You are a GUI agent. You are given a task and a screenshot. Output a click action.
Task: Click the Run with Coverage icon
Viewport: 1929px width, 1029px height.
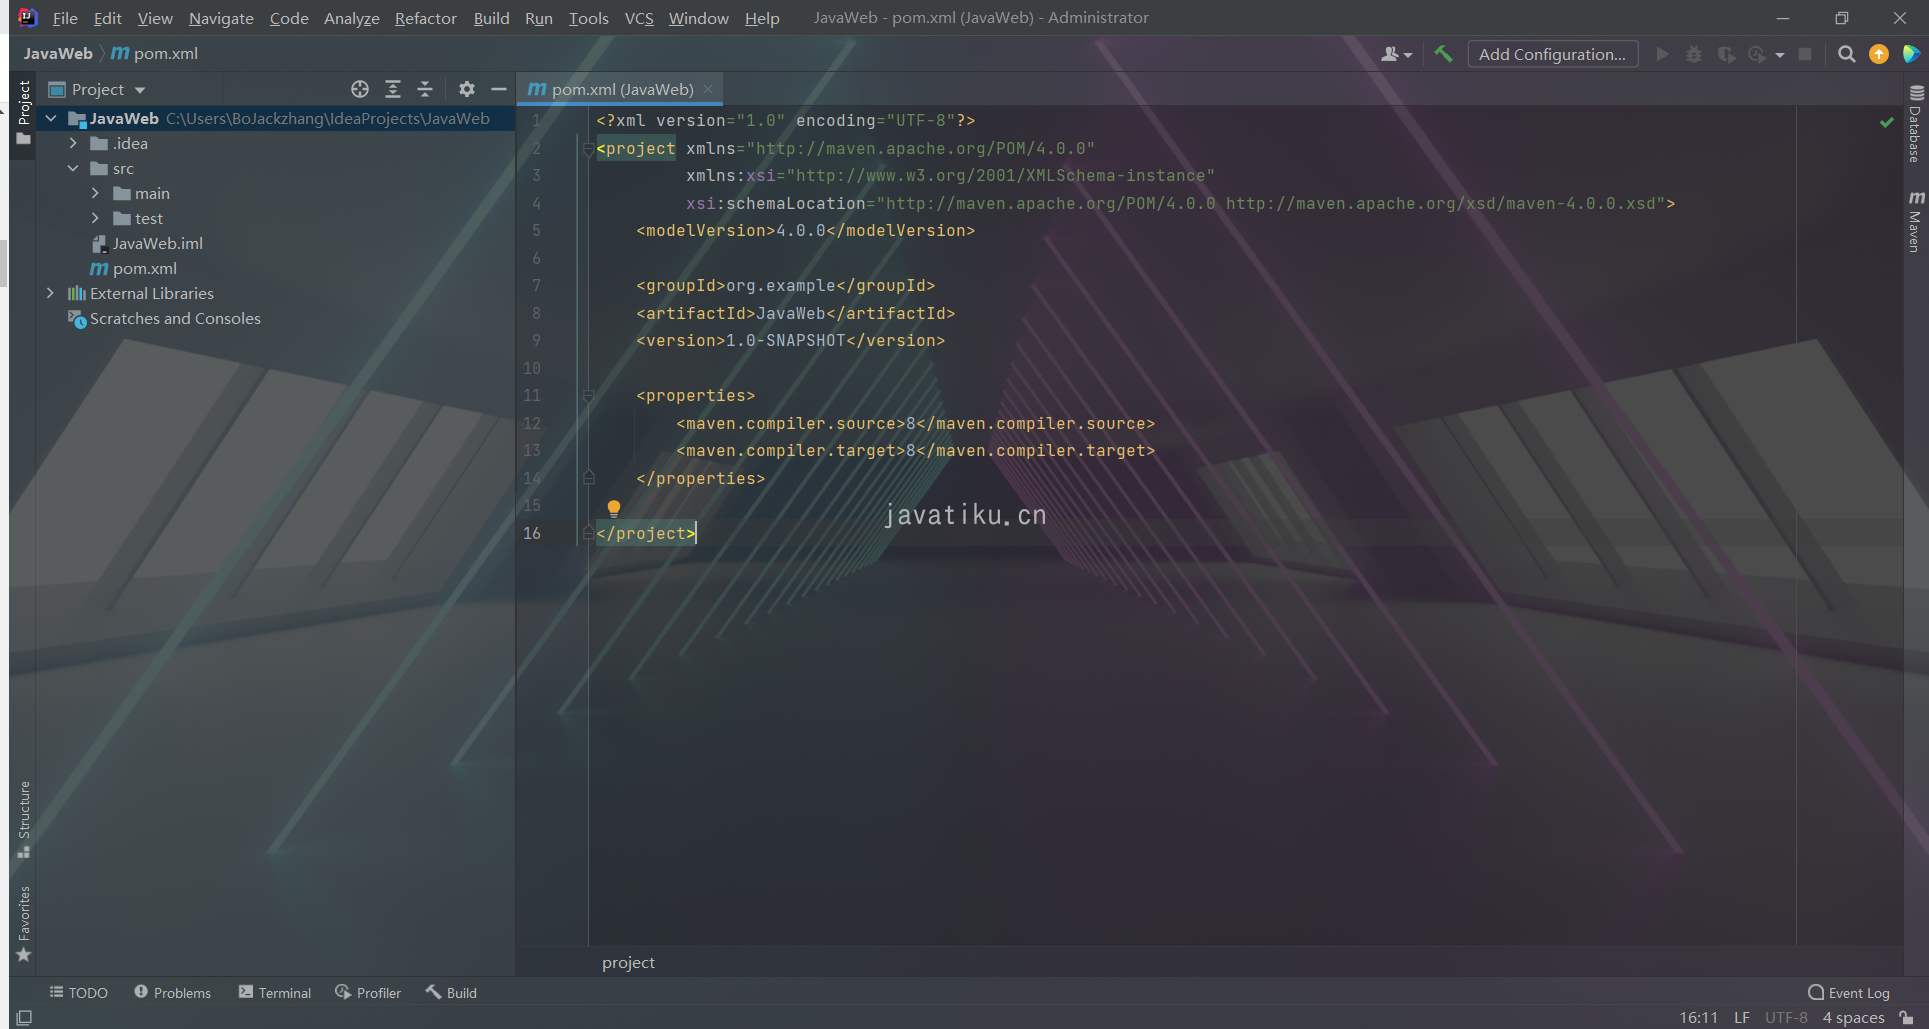1726,54
